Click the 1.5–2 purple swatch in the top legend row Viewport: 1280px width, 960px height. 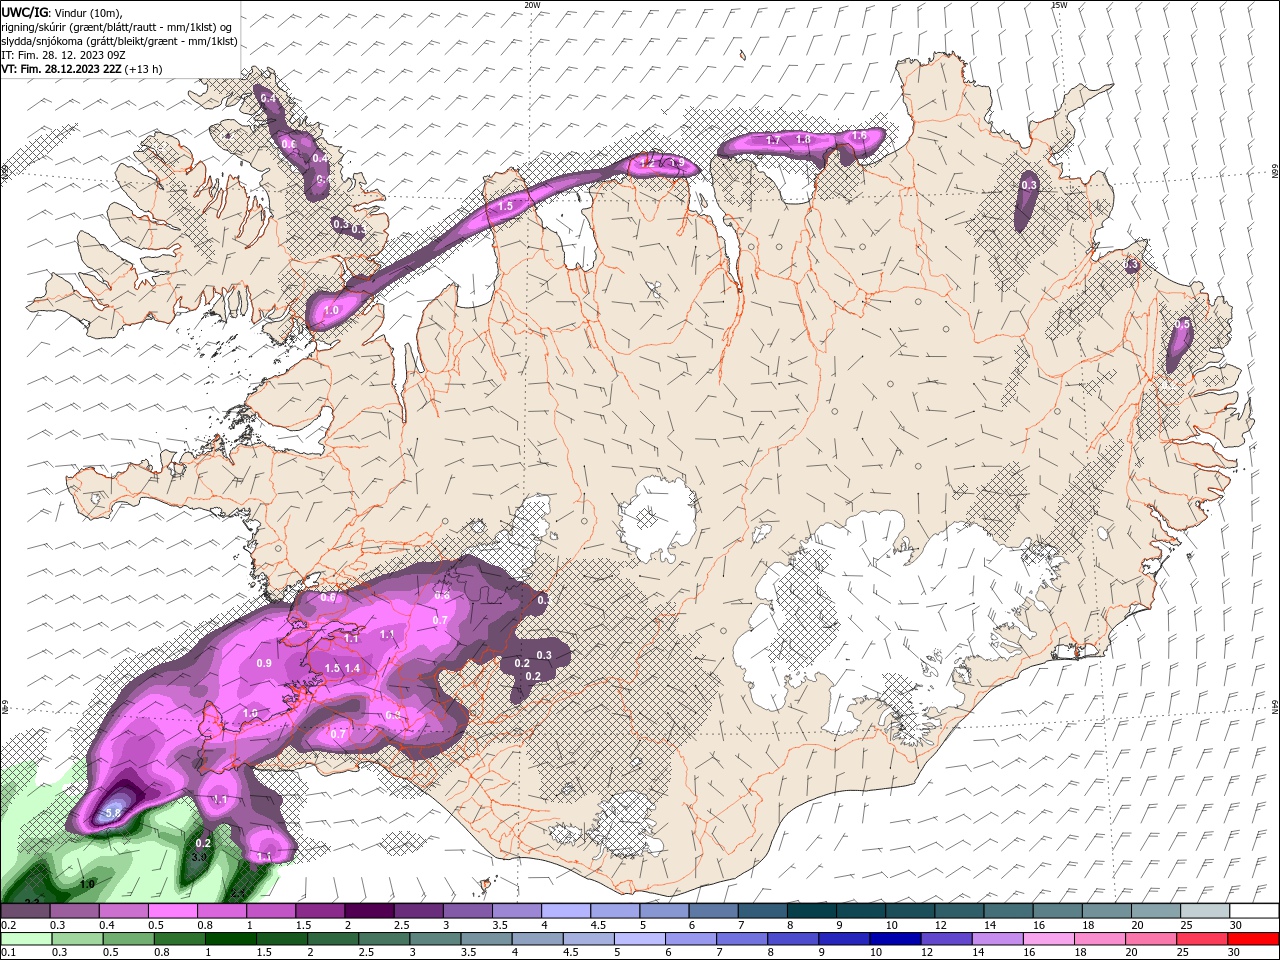tap(320, 911)
